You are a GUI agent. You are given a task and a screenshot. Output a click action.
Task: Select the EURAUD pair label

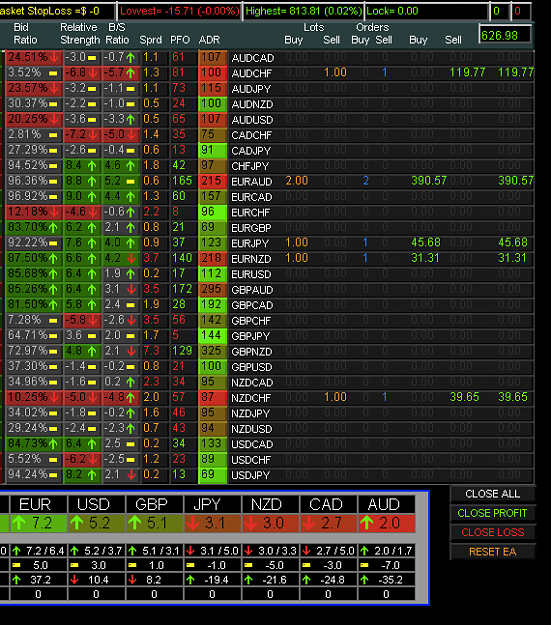[252, 182]
